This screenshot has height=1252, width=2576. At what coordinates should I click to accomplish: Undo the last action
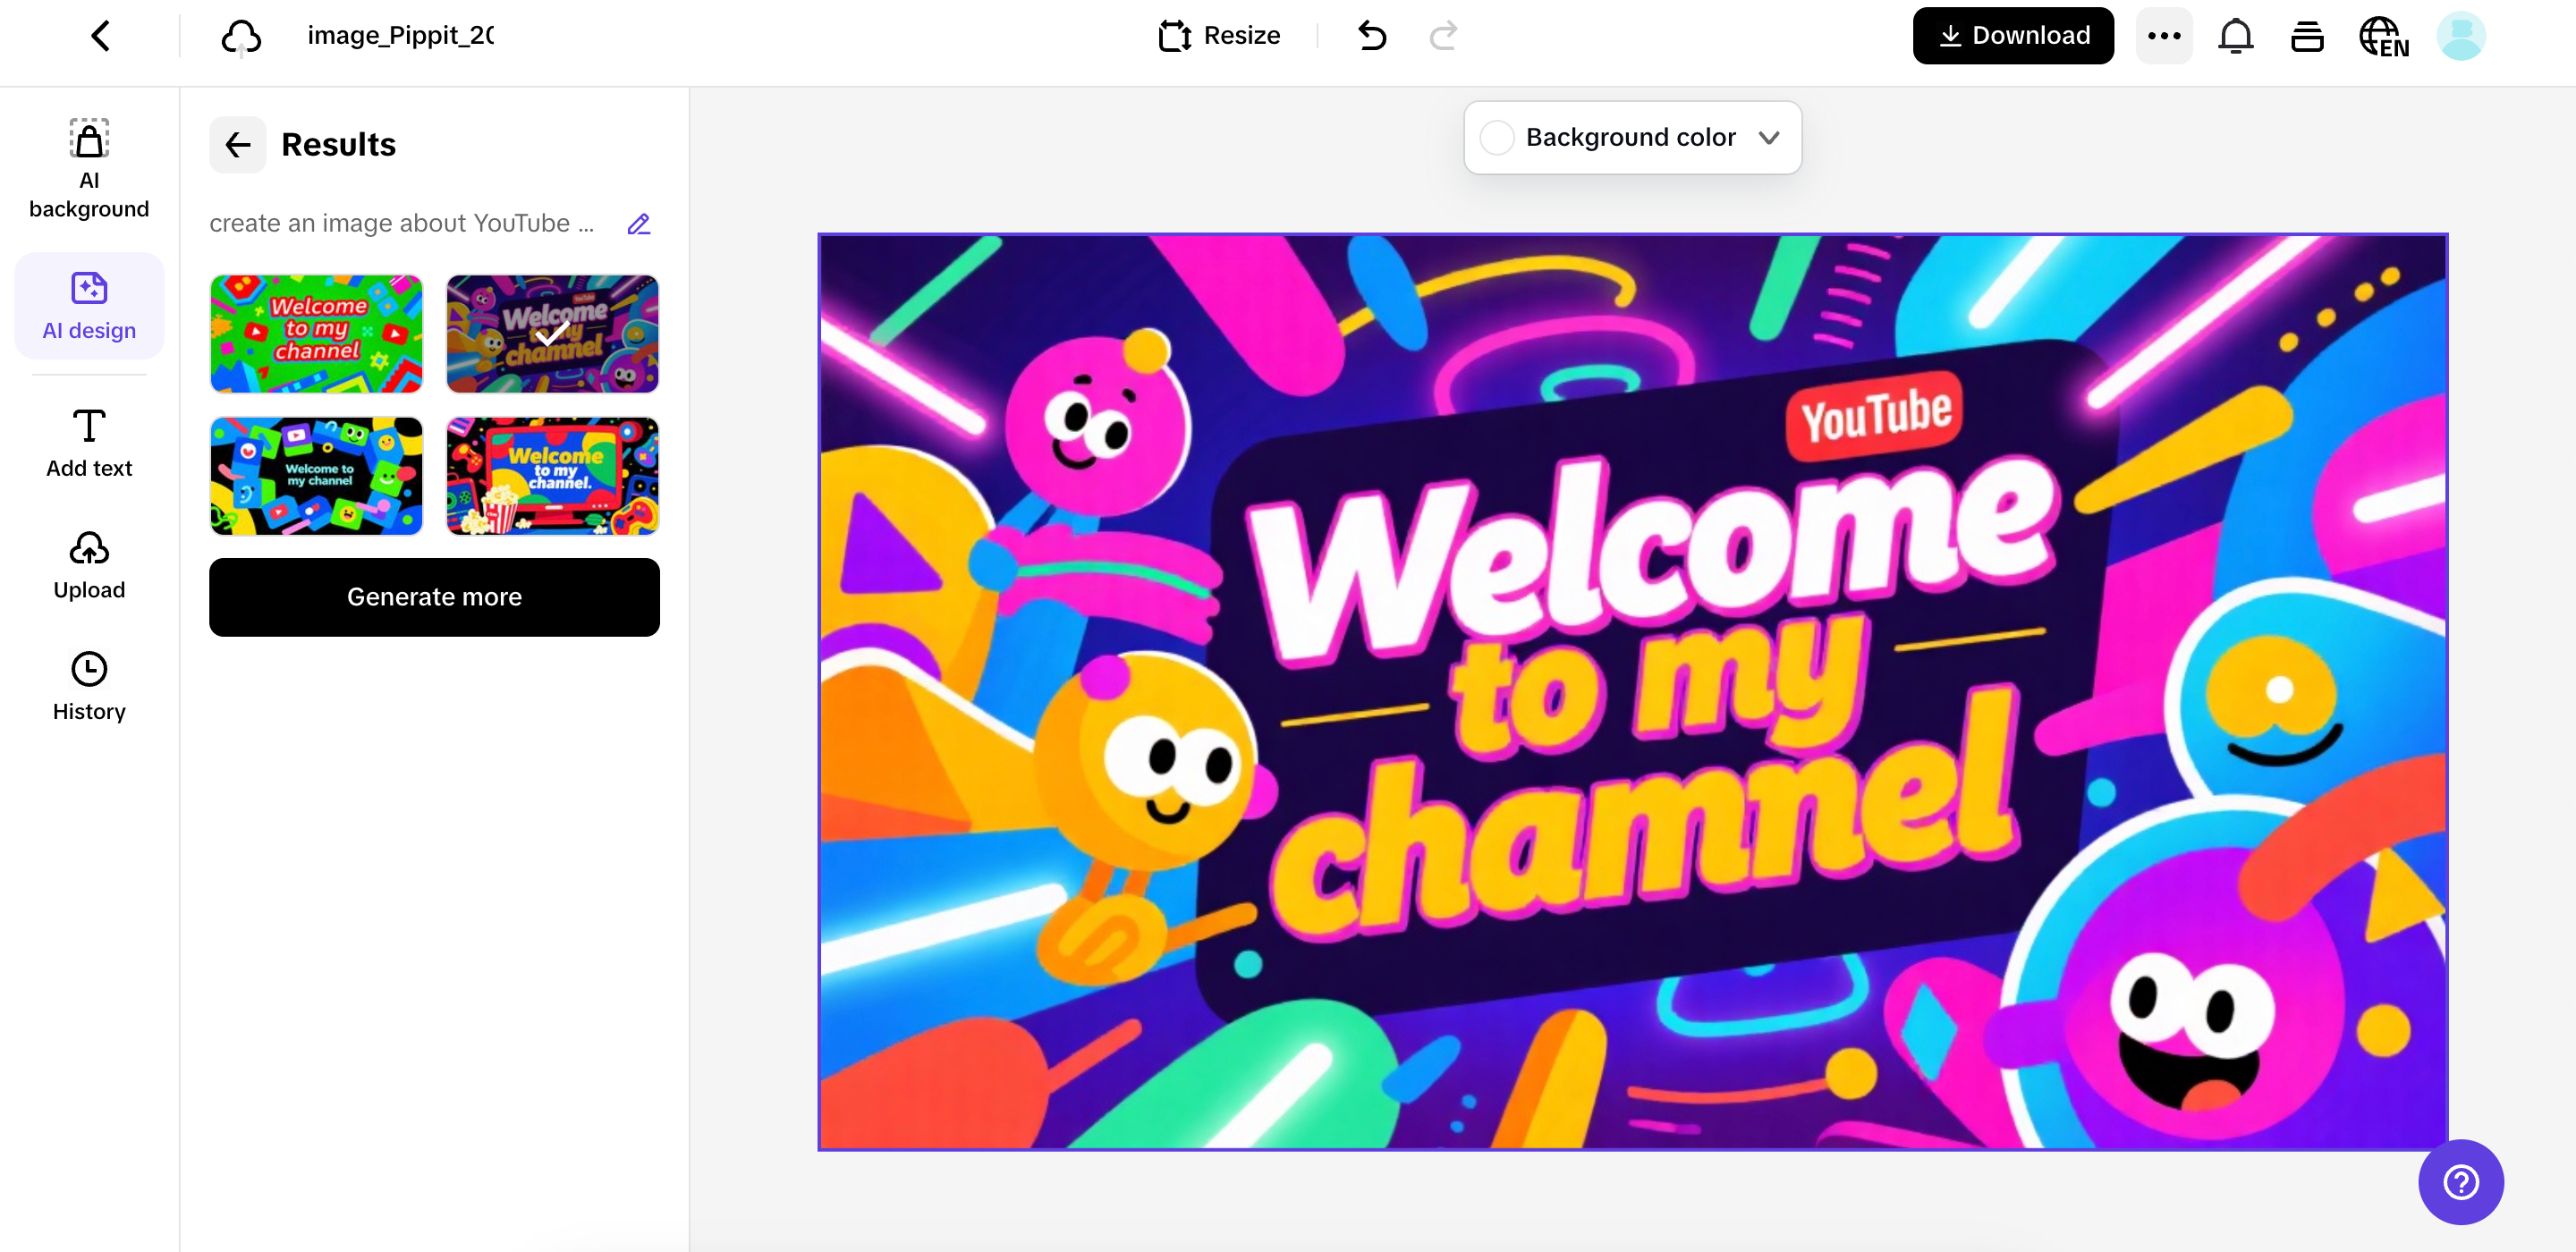[x=1372, y=36]
